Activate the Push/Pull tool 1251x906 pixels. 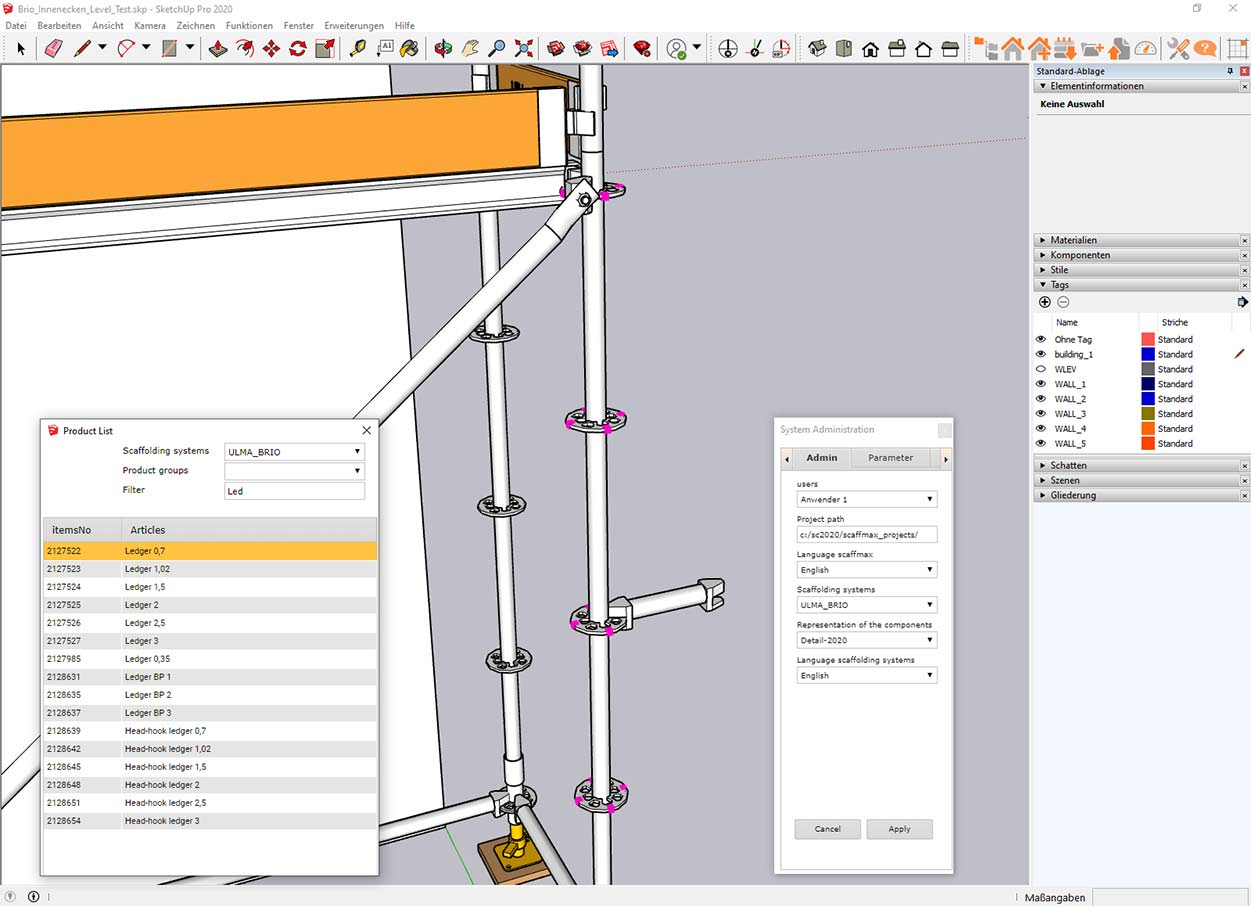tap(218, 48)
